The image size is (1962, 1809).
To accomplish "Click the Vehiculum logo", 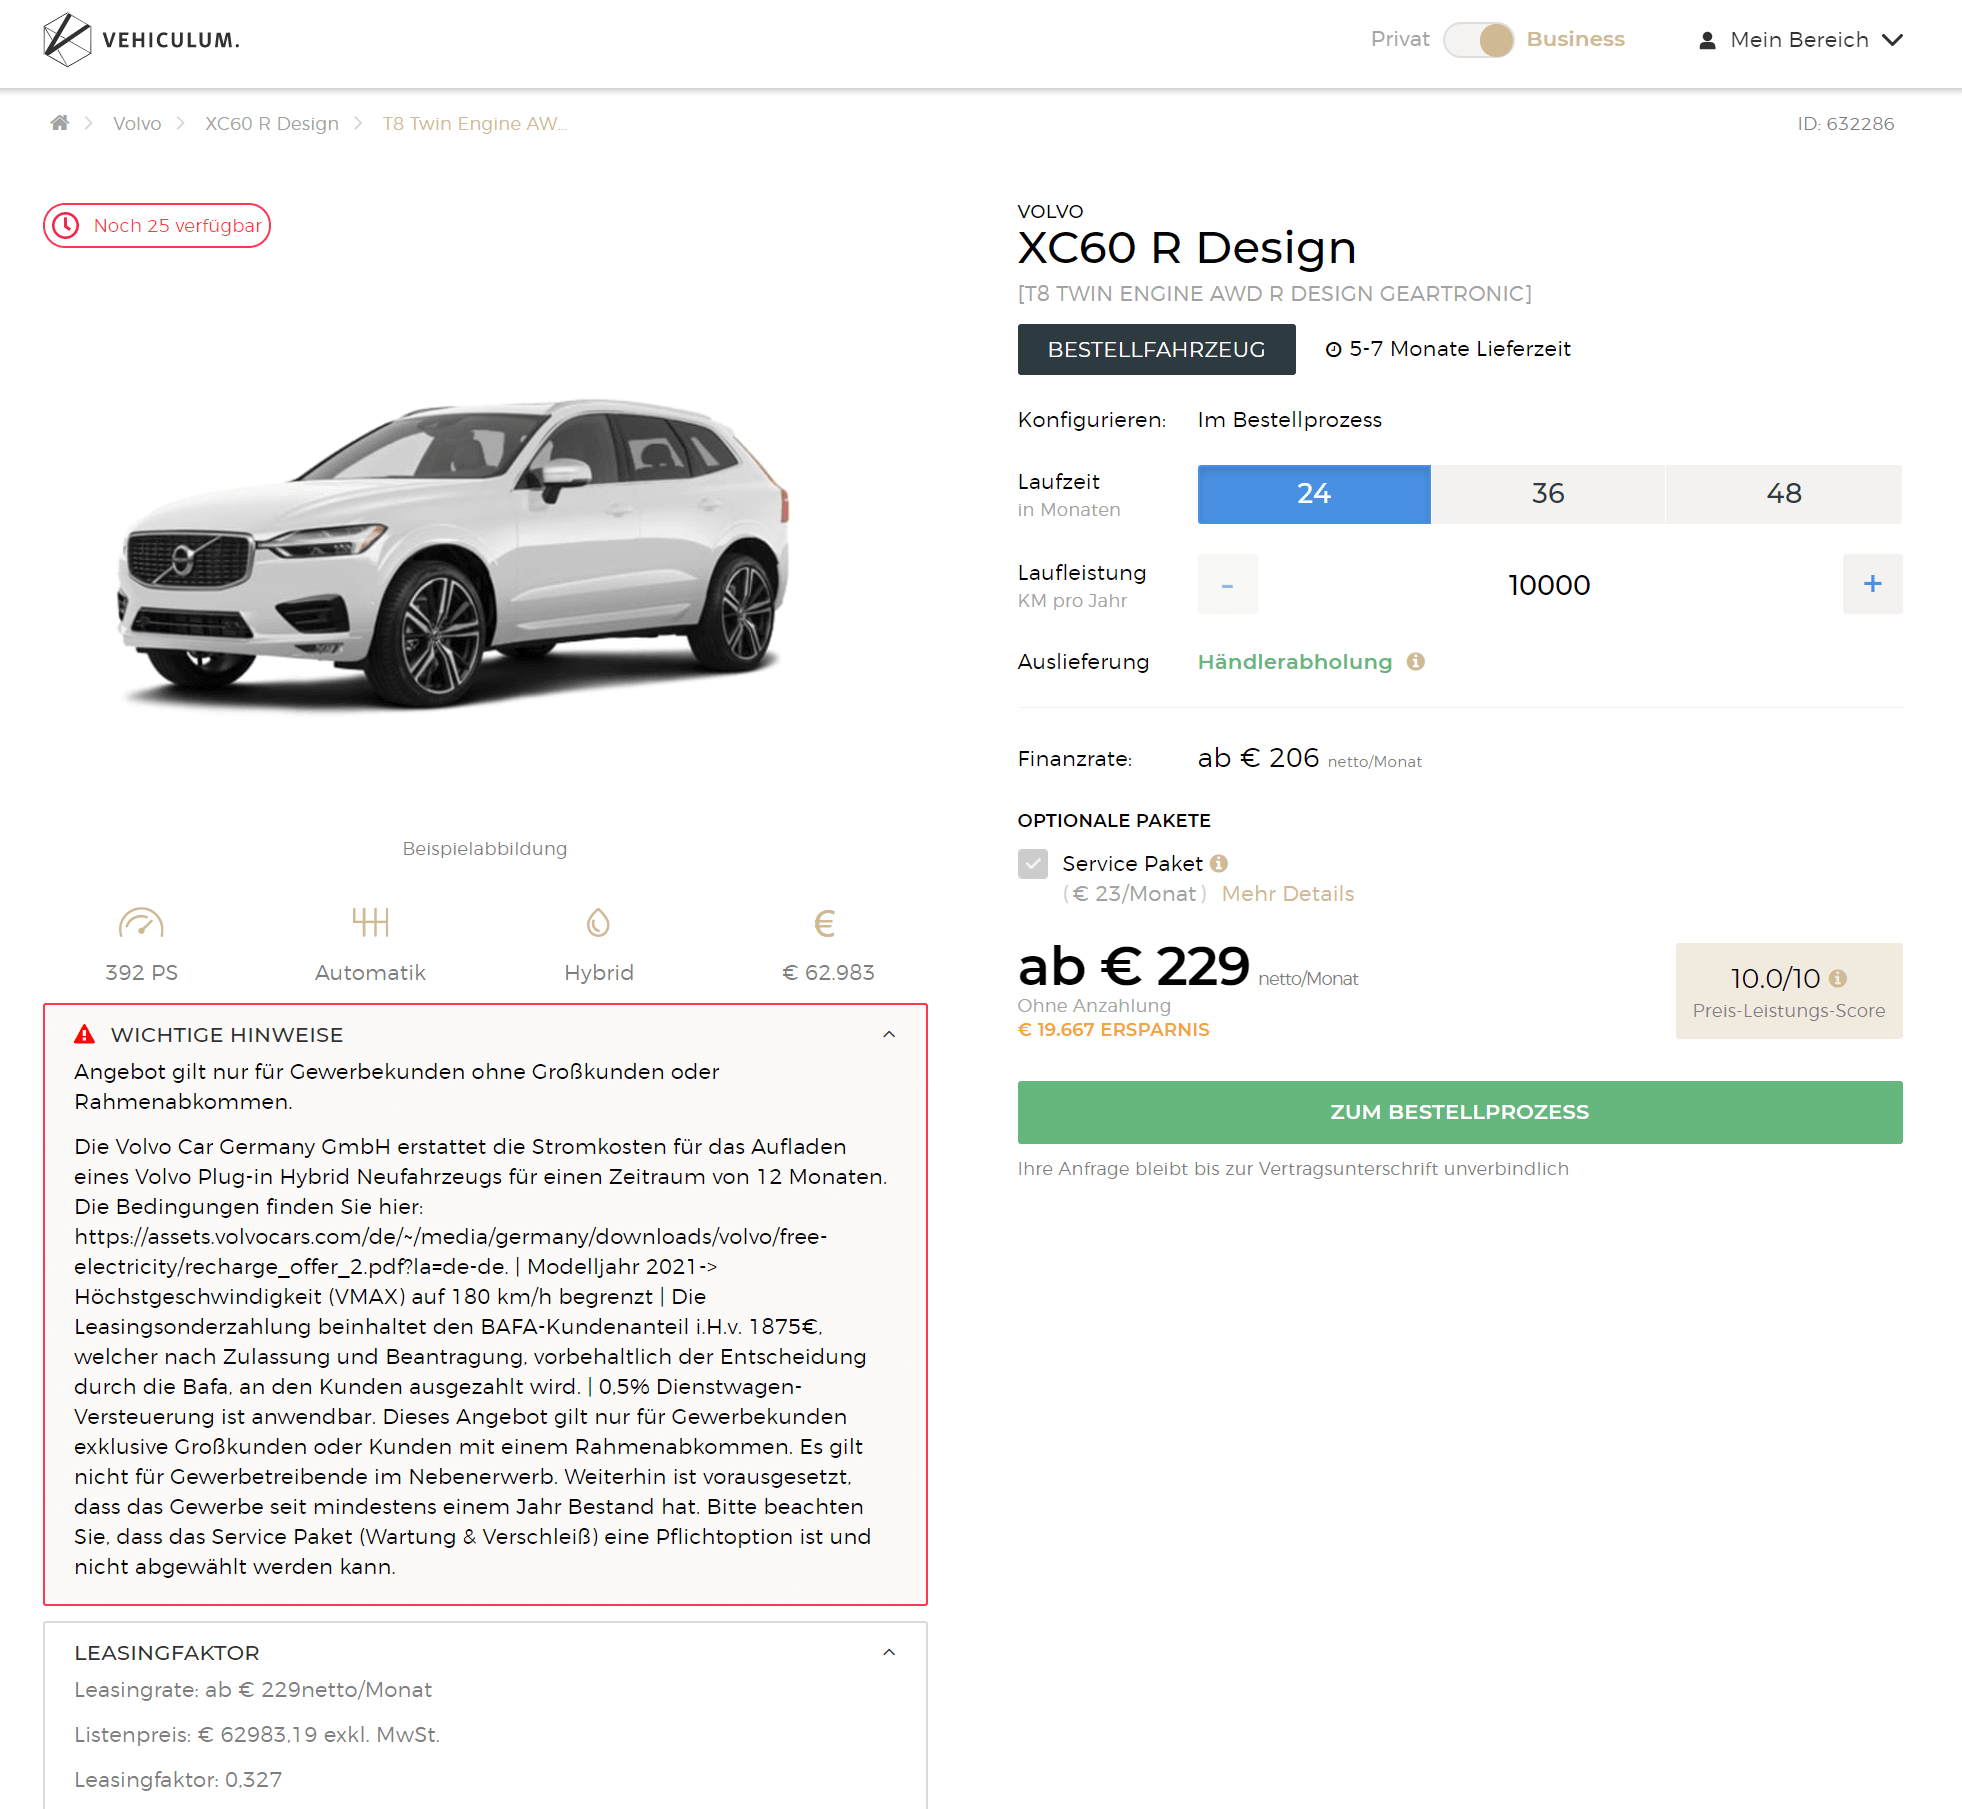I will click(x=141, y=40).
